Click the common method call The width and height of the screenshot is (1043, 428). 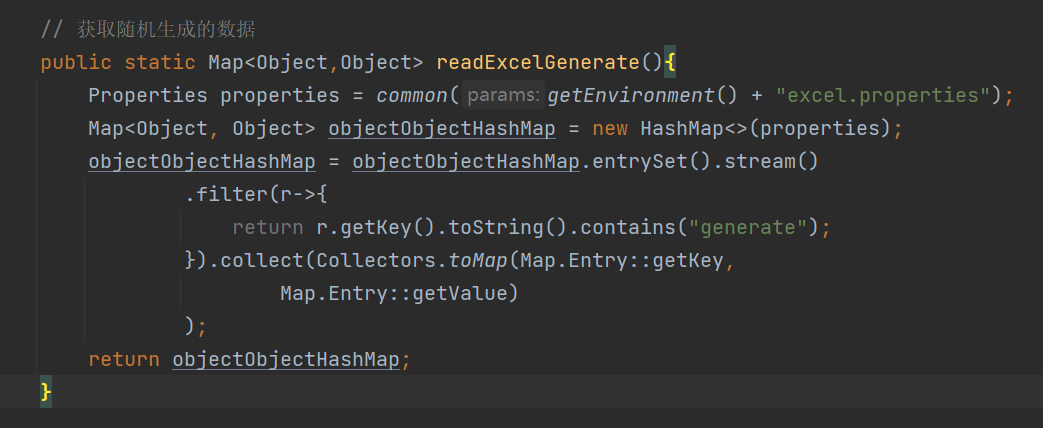coord(412,95)
